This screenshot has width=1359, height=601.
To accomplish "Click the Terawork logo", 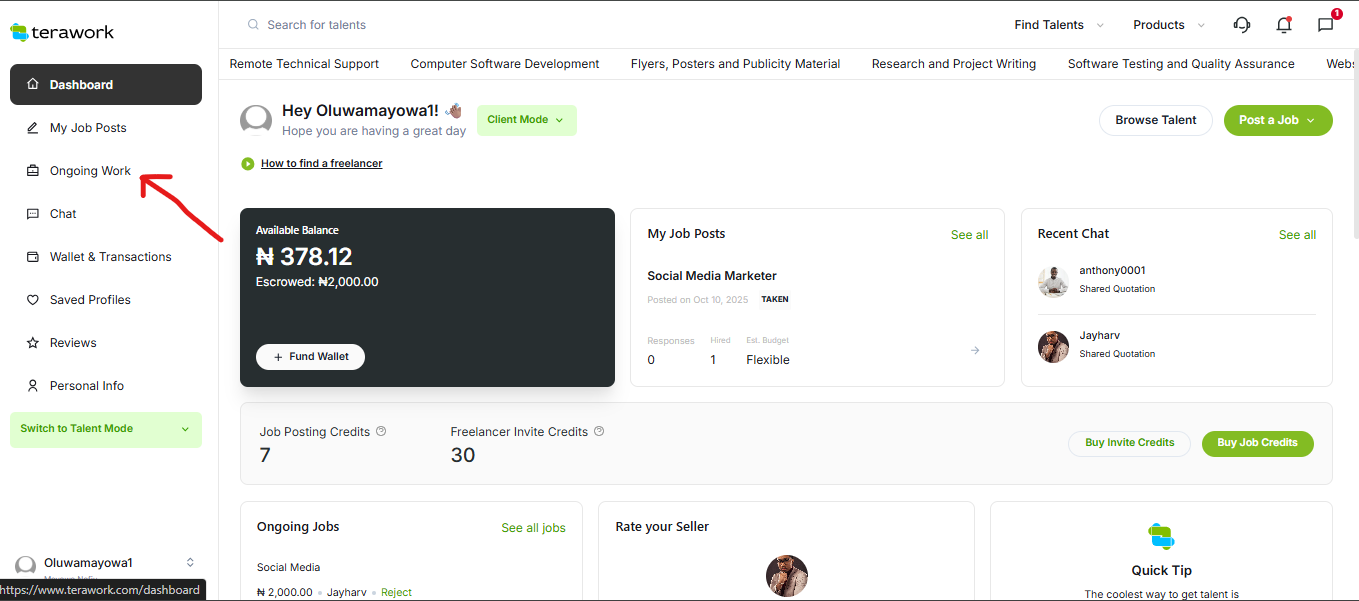I will 62,32.
